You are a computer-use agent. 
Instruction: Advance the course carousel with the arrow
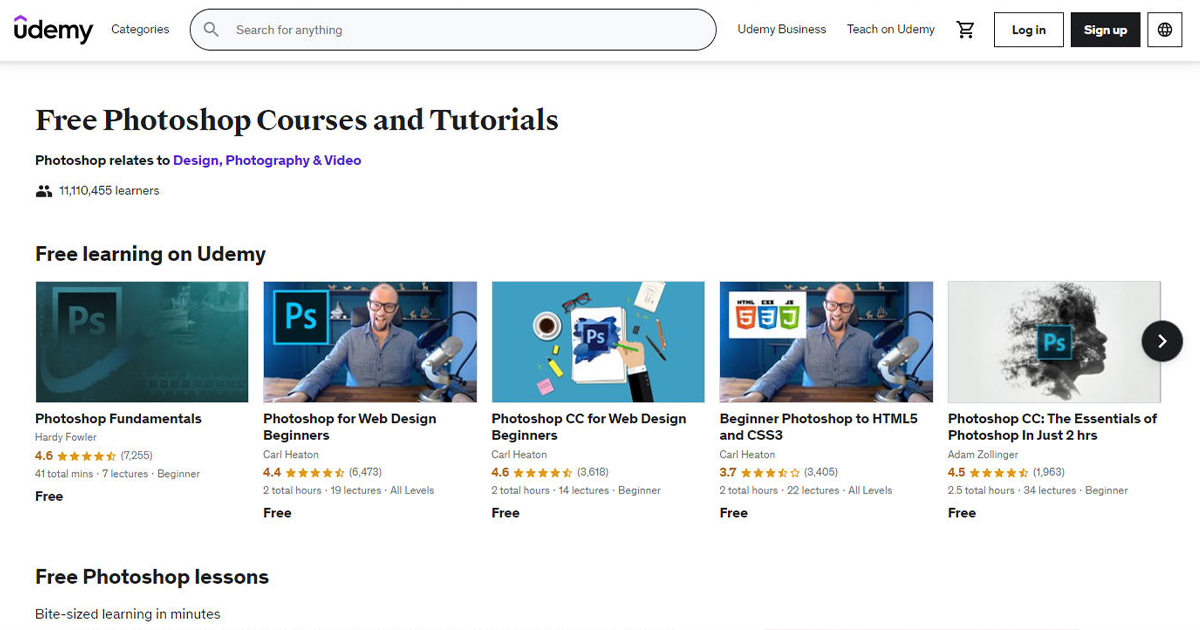(1161, 341)
